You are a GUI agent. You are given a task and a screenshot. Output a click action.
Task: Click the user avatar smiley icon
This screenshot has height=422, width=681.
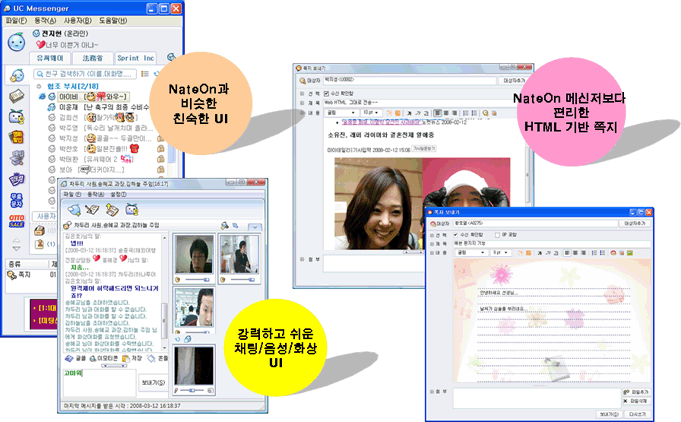[x=17, y=42]
